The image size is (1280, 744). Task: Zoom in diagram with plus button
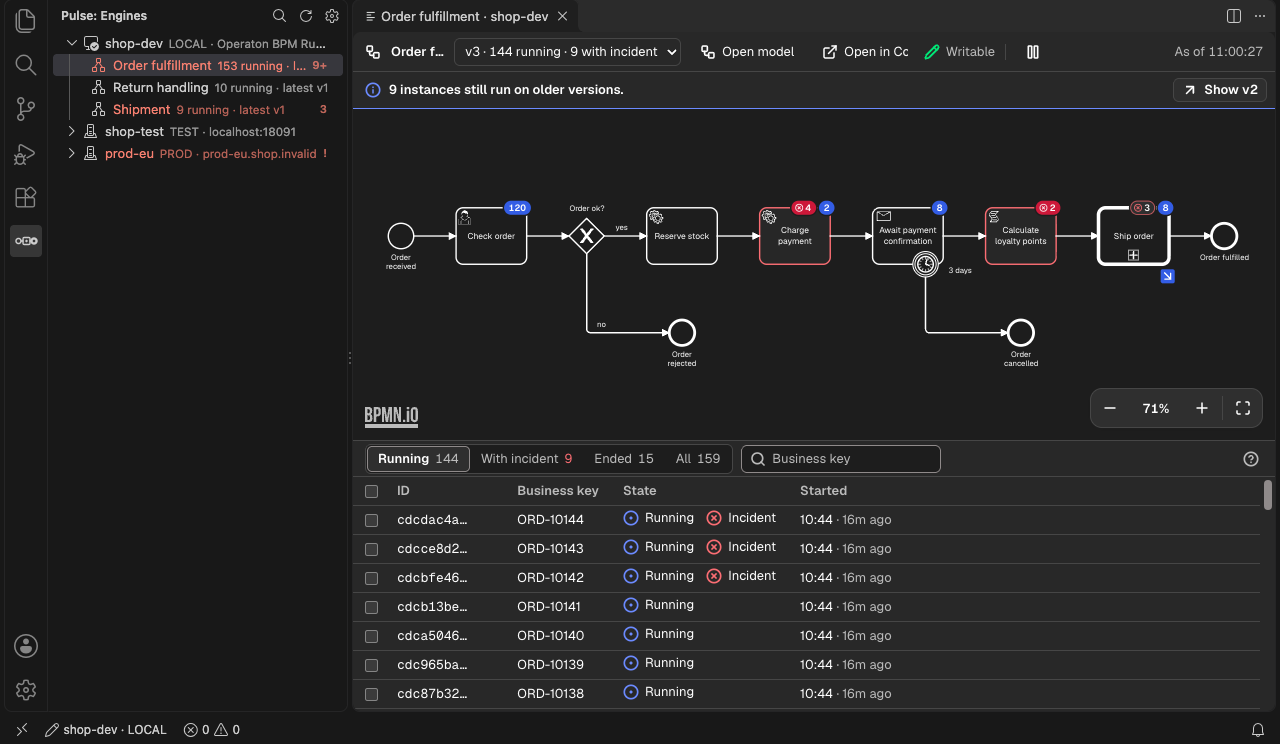[x=1202, y=408]
